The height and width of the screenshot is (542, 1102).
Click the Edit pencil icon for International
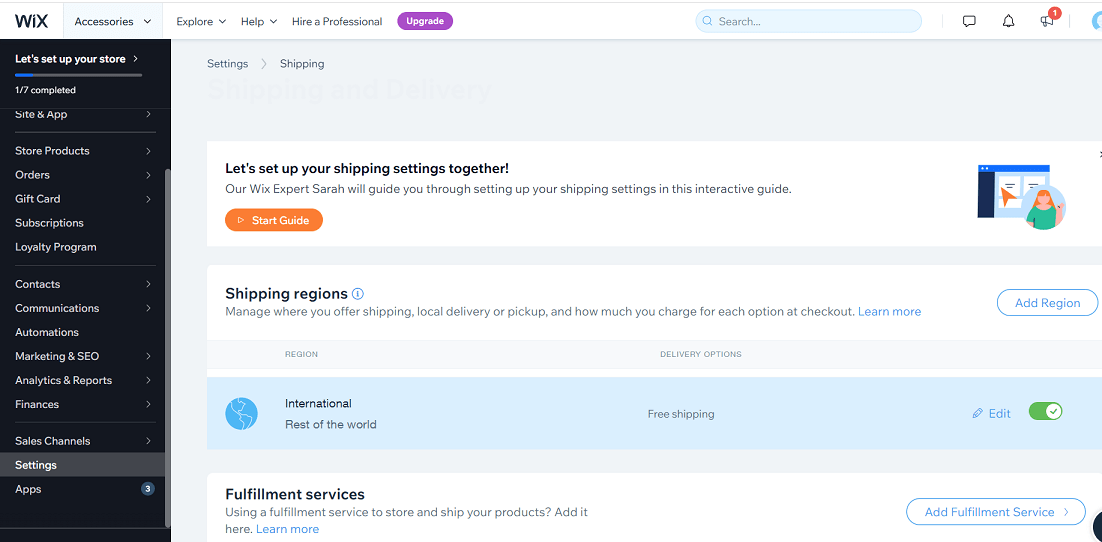pyautogui.click(x=978, y=413)
